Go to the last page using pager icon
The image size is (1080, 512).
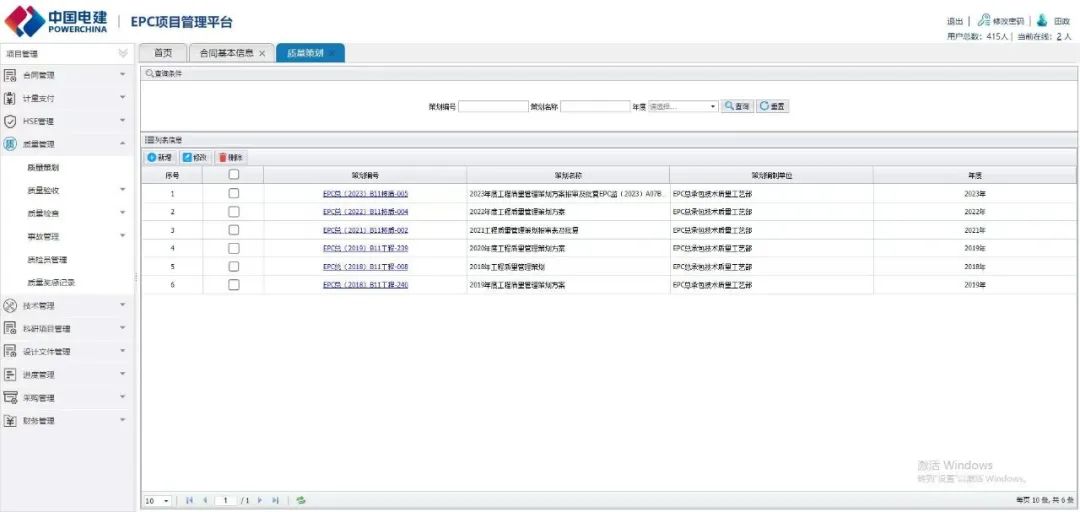[x=275, y=500]
